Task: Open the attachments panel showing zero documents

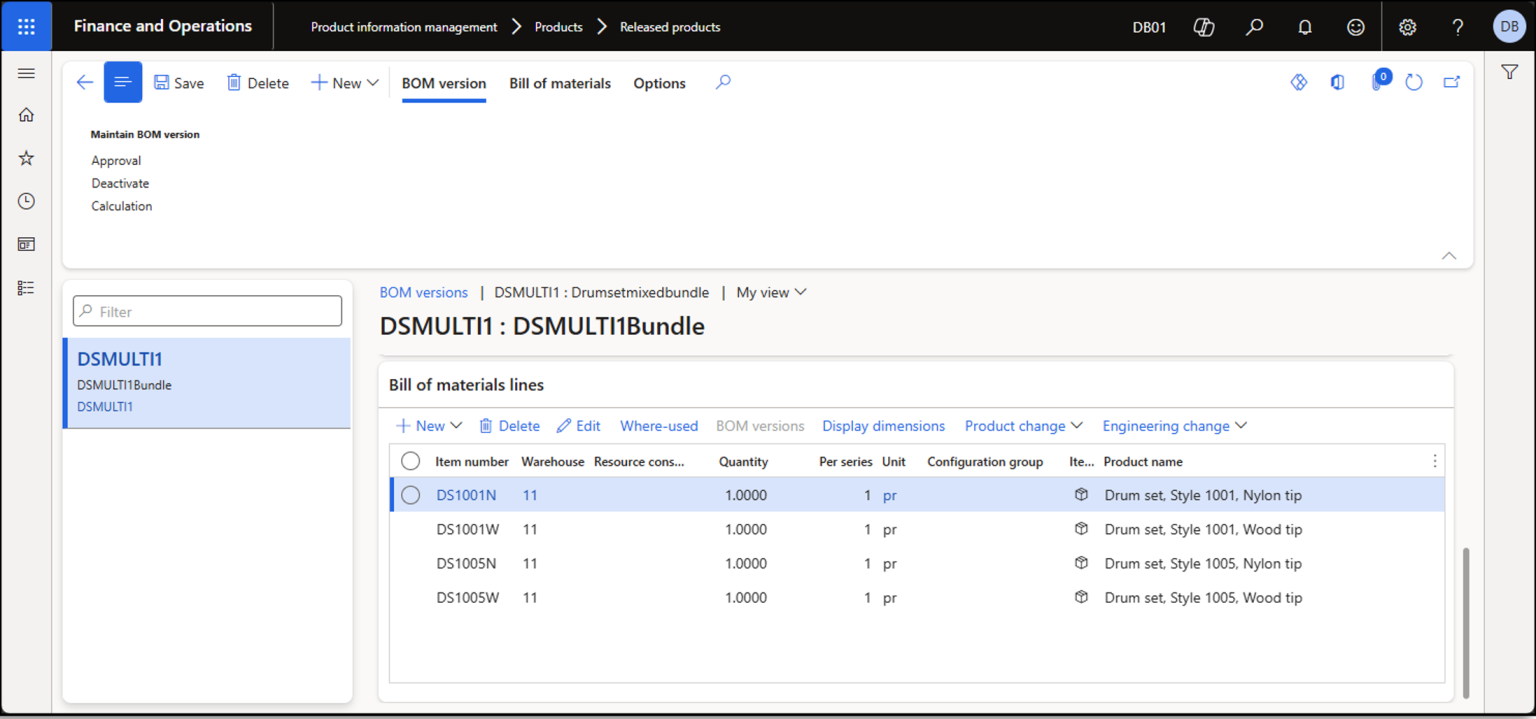Action: coord(1377,82)
